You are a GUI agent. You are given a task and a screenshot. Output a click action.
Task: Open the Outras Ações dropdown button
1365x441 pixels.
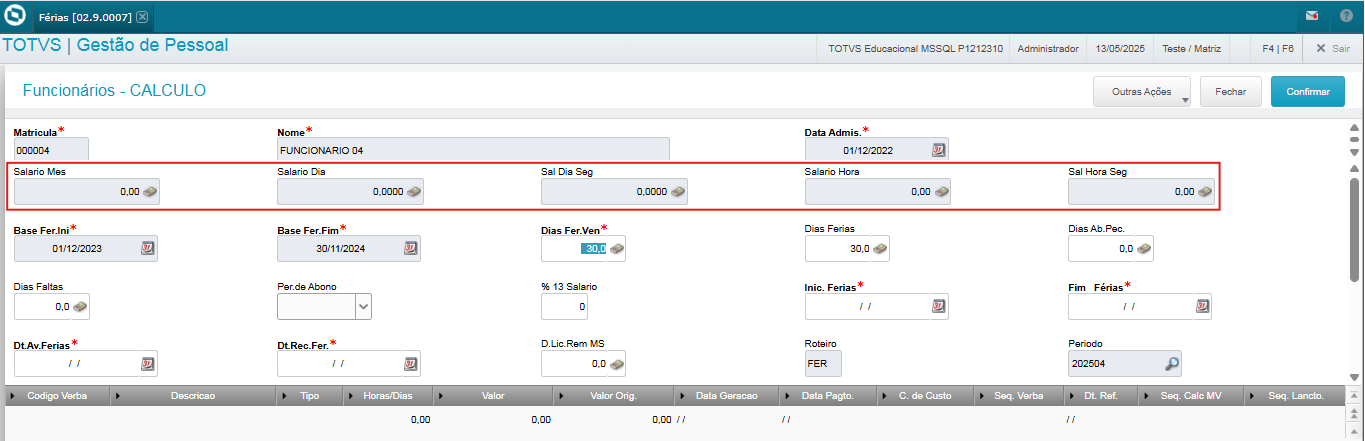[x=1142, y=91]
